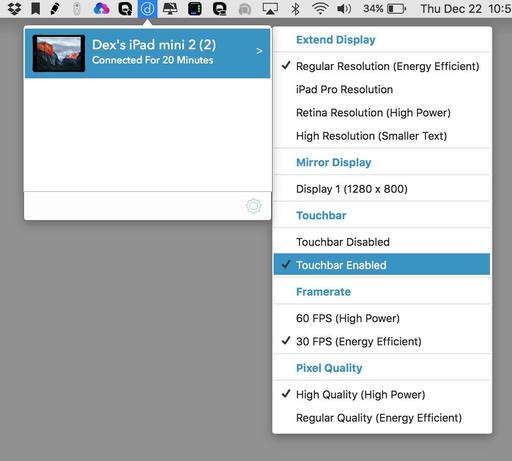Image resolution: width=512 pixels, height=461 pixels.
Task: Click the iPad wallpaper thumbnail
Action: pos(59,53)
